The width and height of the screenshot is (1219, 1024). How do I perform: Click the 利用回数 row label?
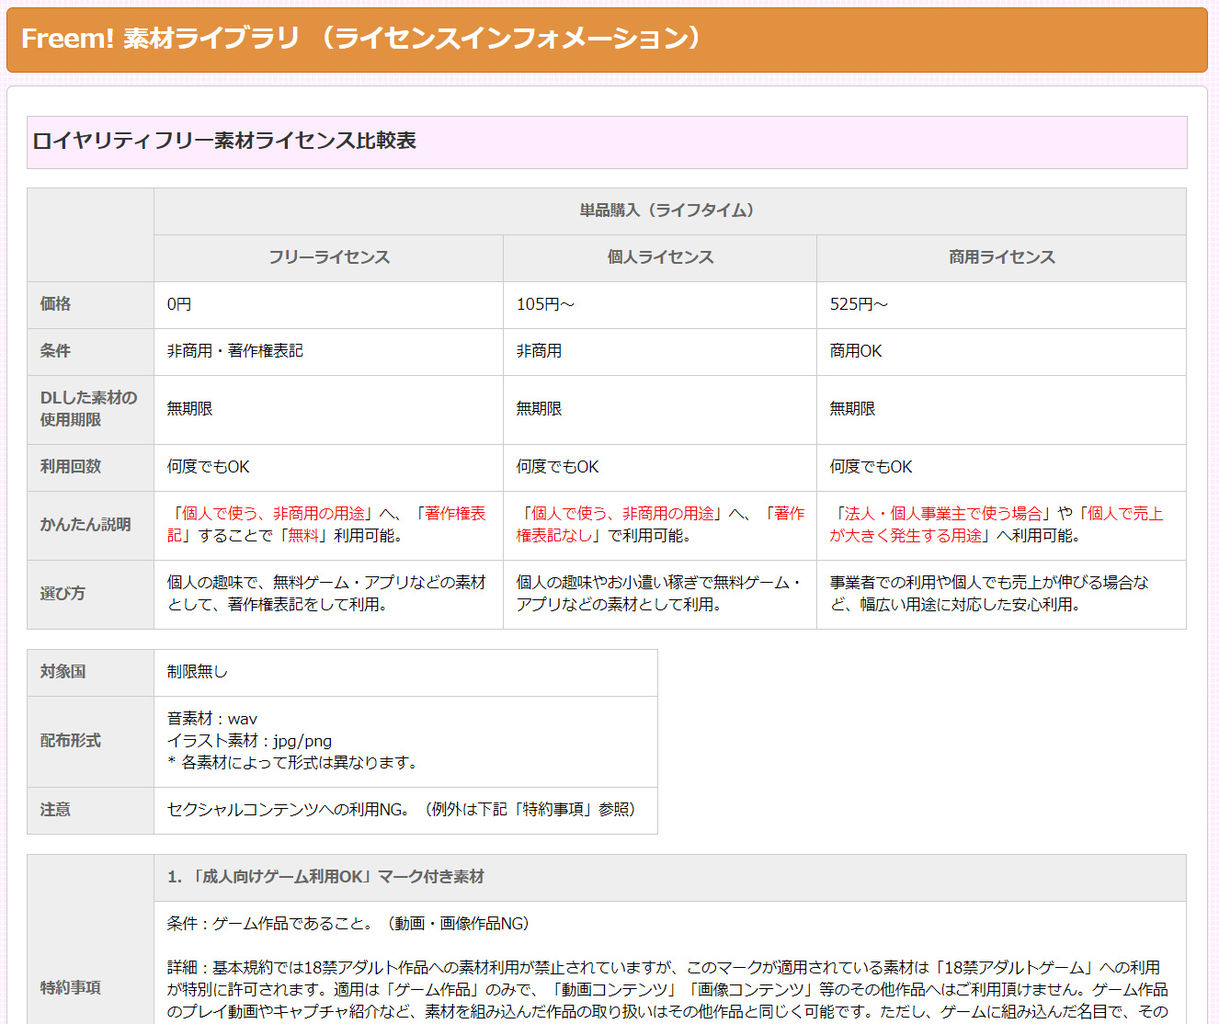90,468
